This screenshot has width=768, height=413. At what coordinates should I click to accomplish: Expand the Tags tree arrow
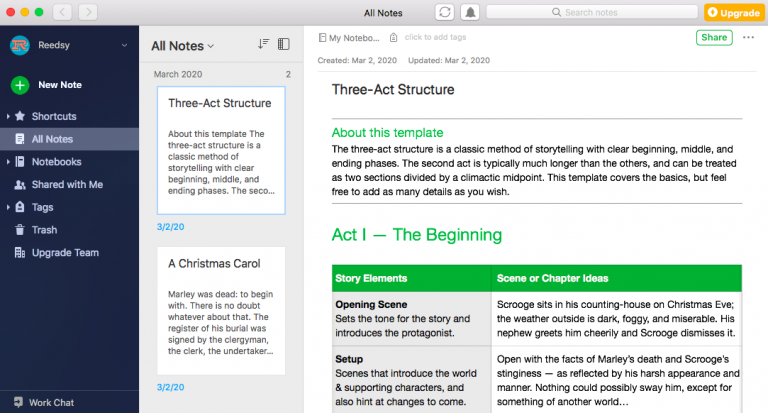[x=8, y=207]
